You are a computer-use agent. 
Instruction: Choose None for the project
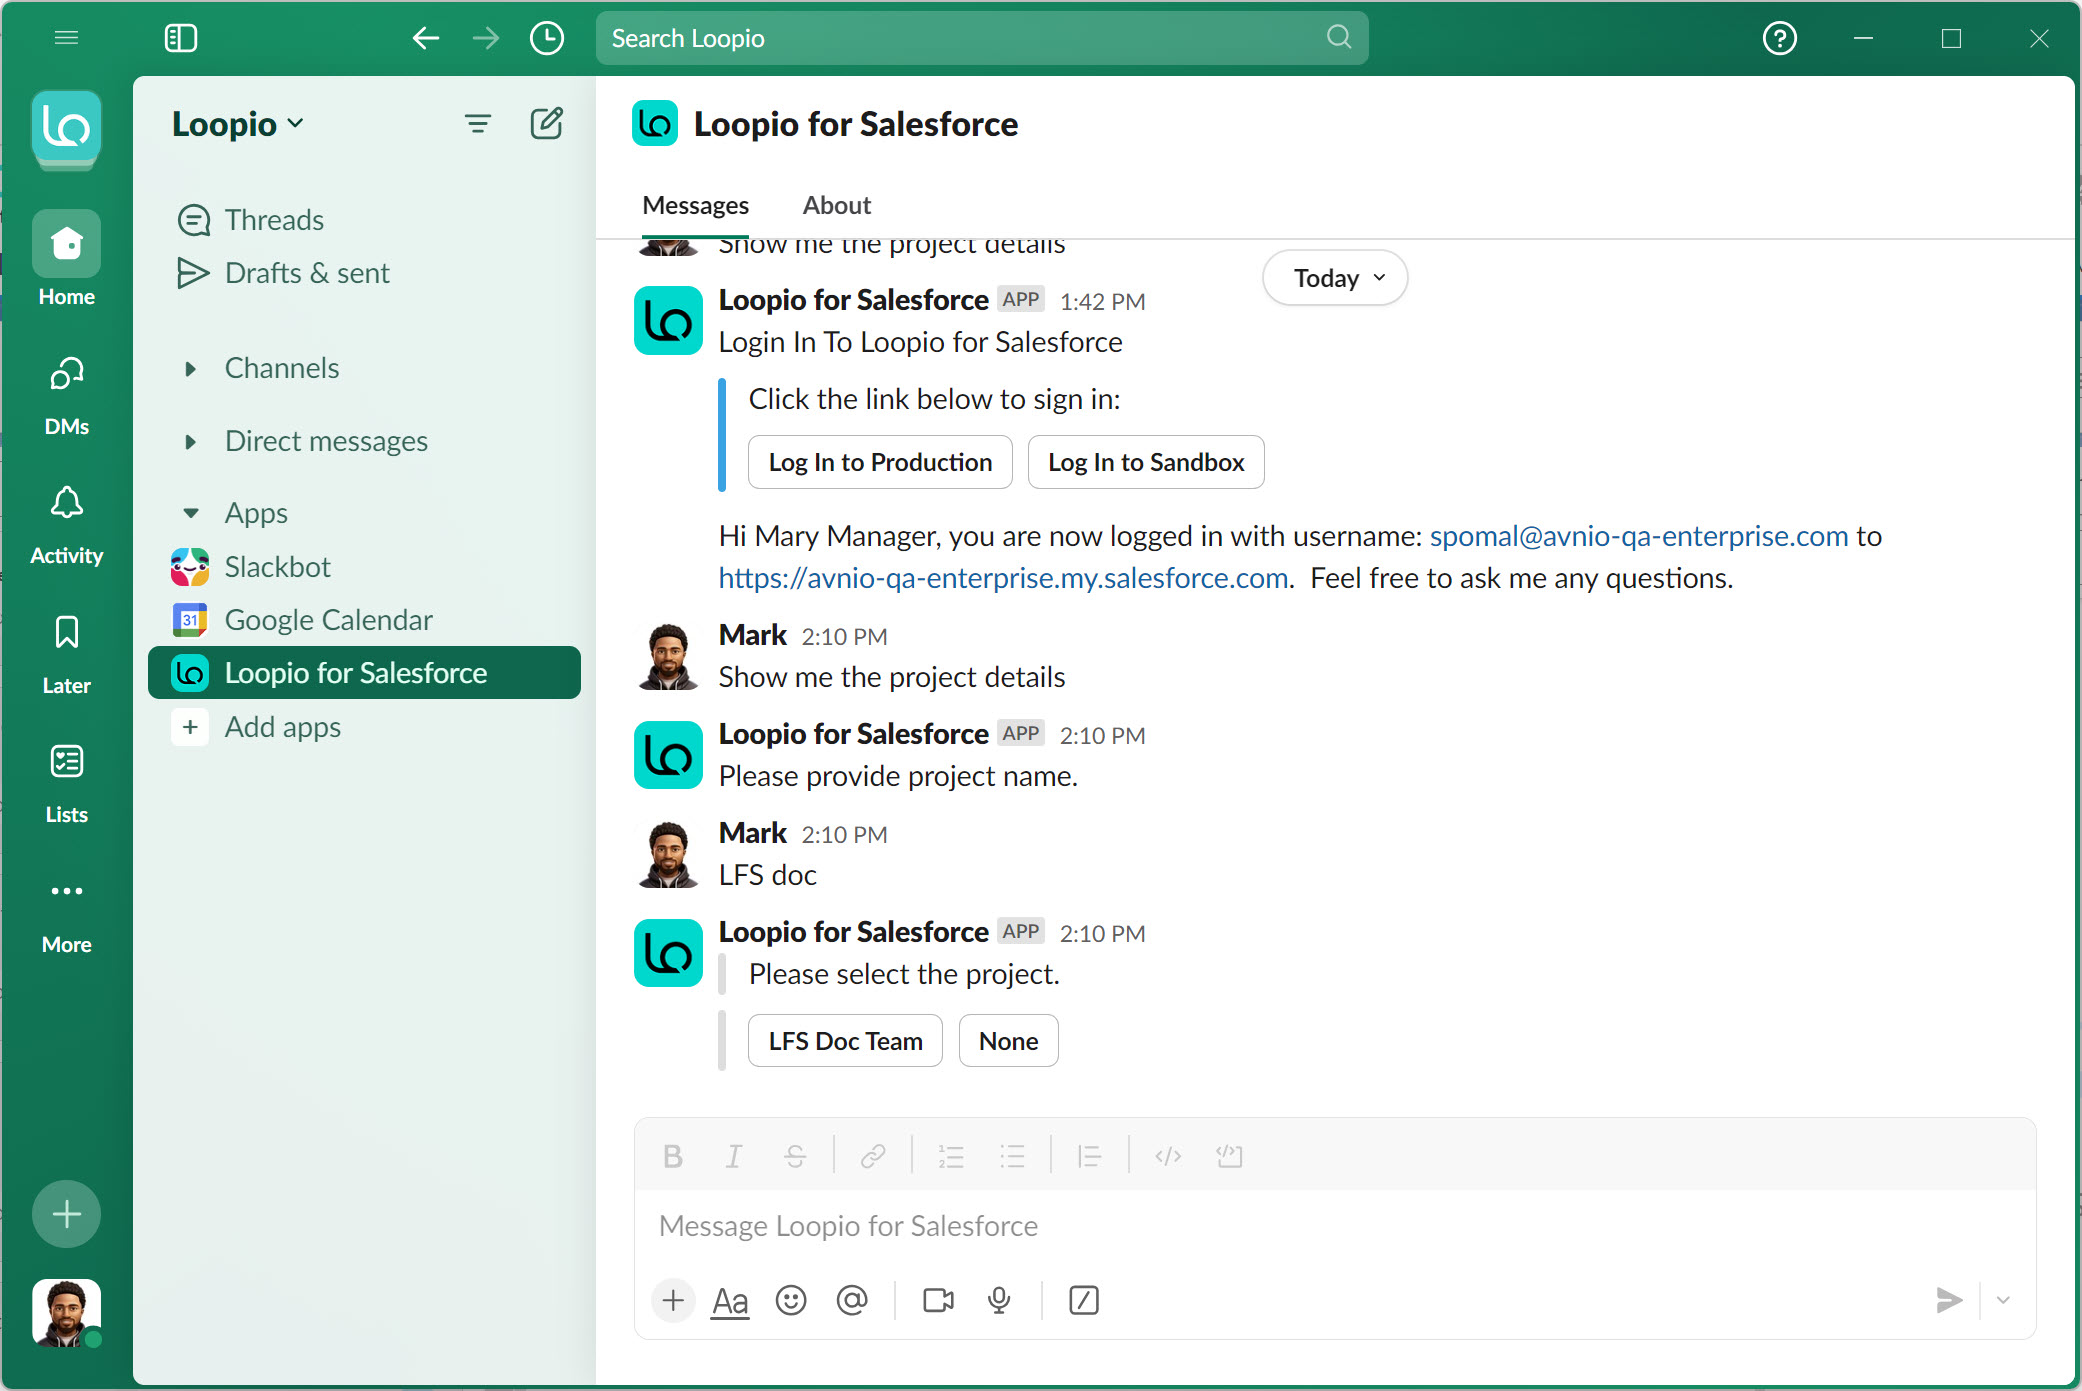1008,1041
